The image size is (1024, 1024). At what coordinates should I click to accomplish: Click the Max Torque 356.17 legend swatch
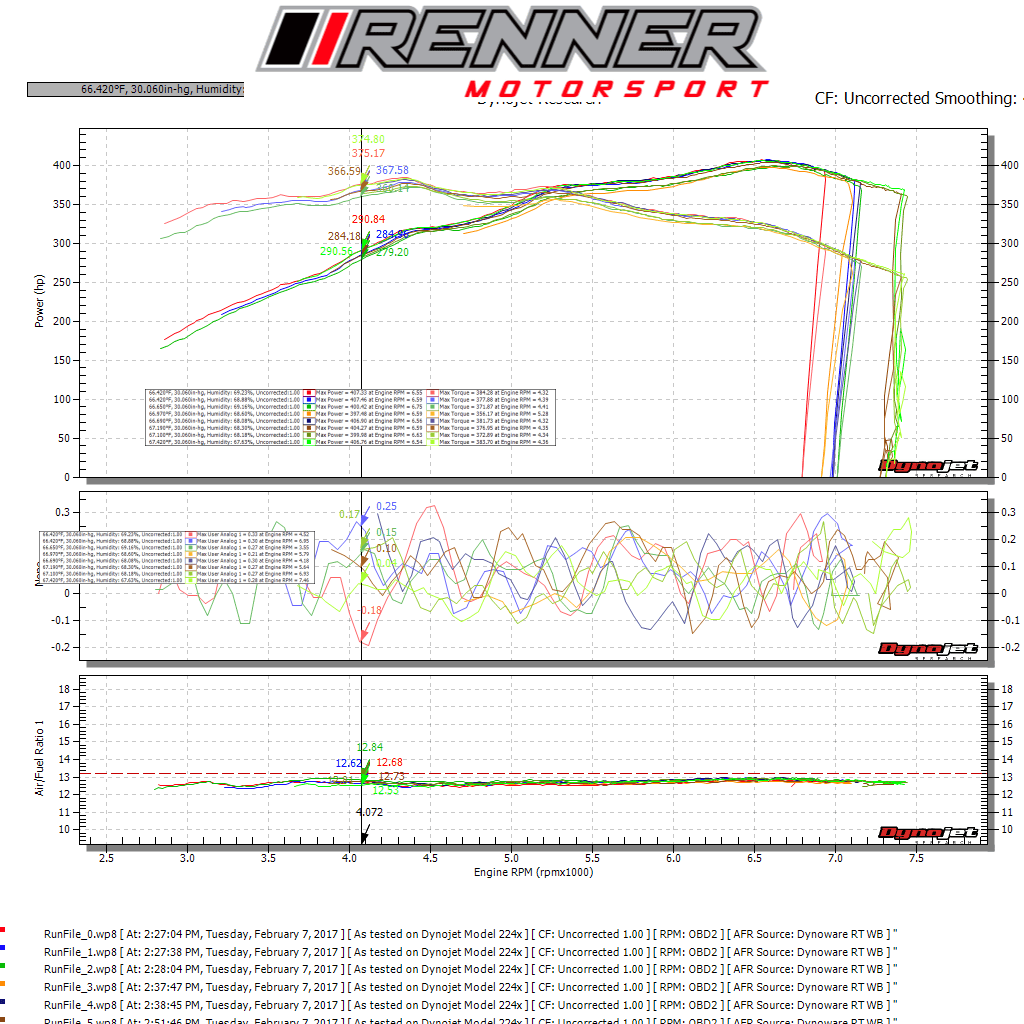(432, 414)
